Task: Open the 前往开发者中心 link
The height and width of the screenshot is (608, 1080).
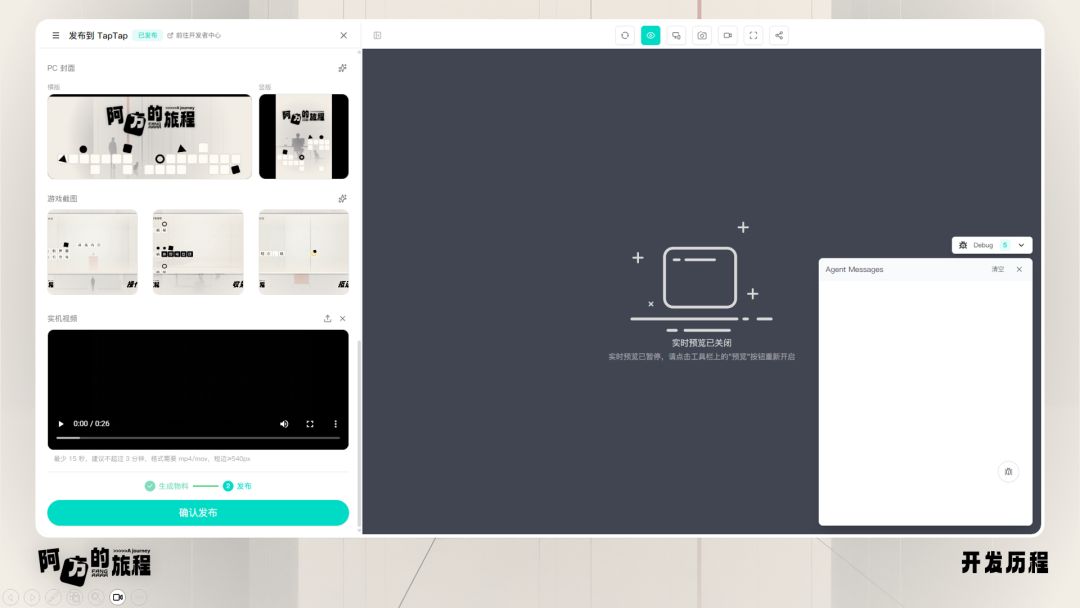Action: [x=194, y=35]
